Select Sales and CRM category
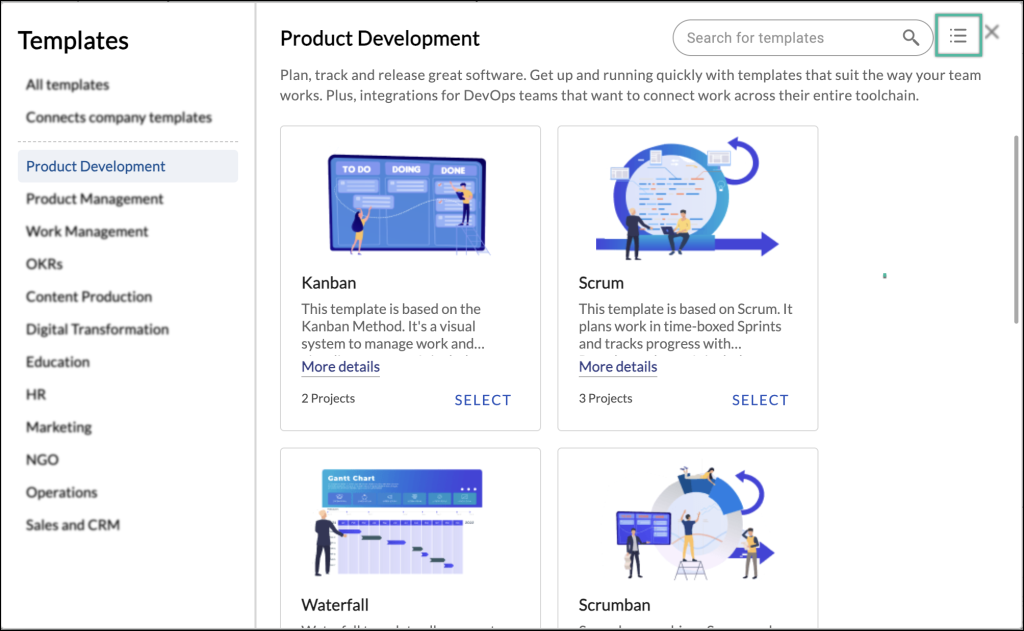This screenshot has width=1024, height=631. tap(73, 525)
